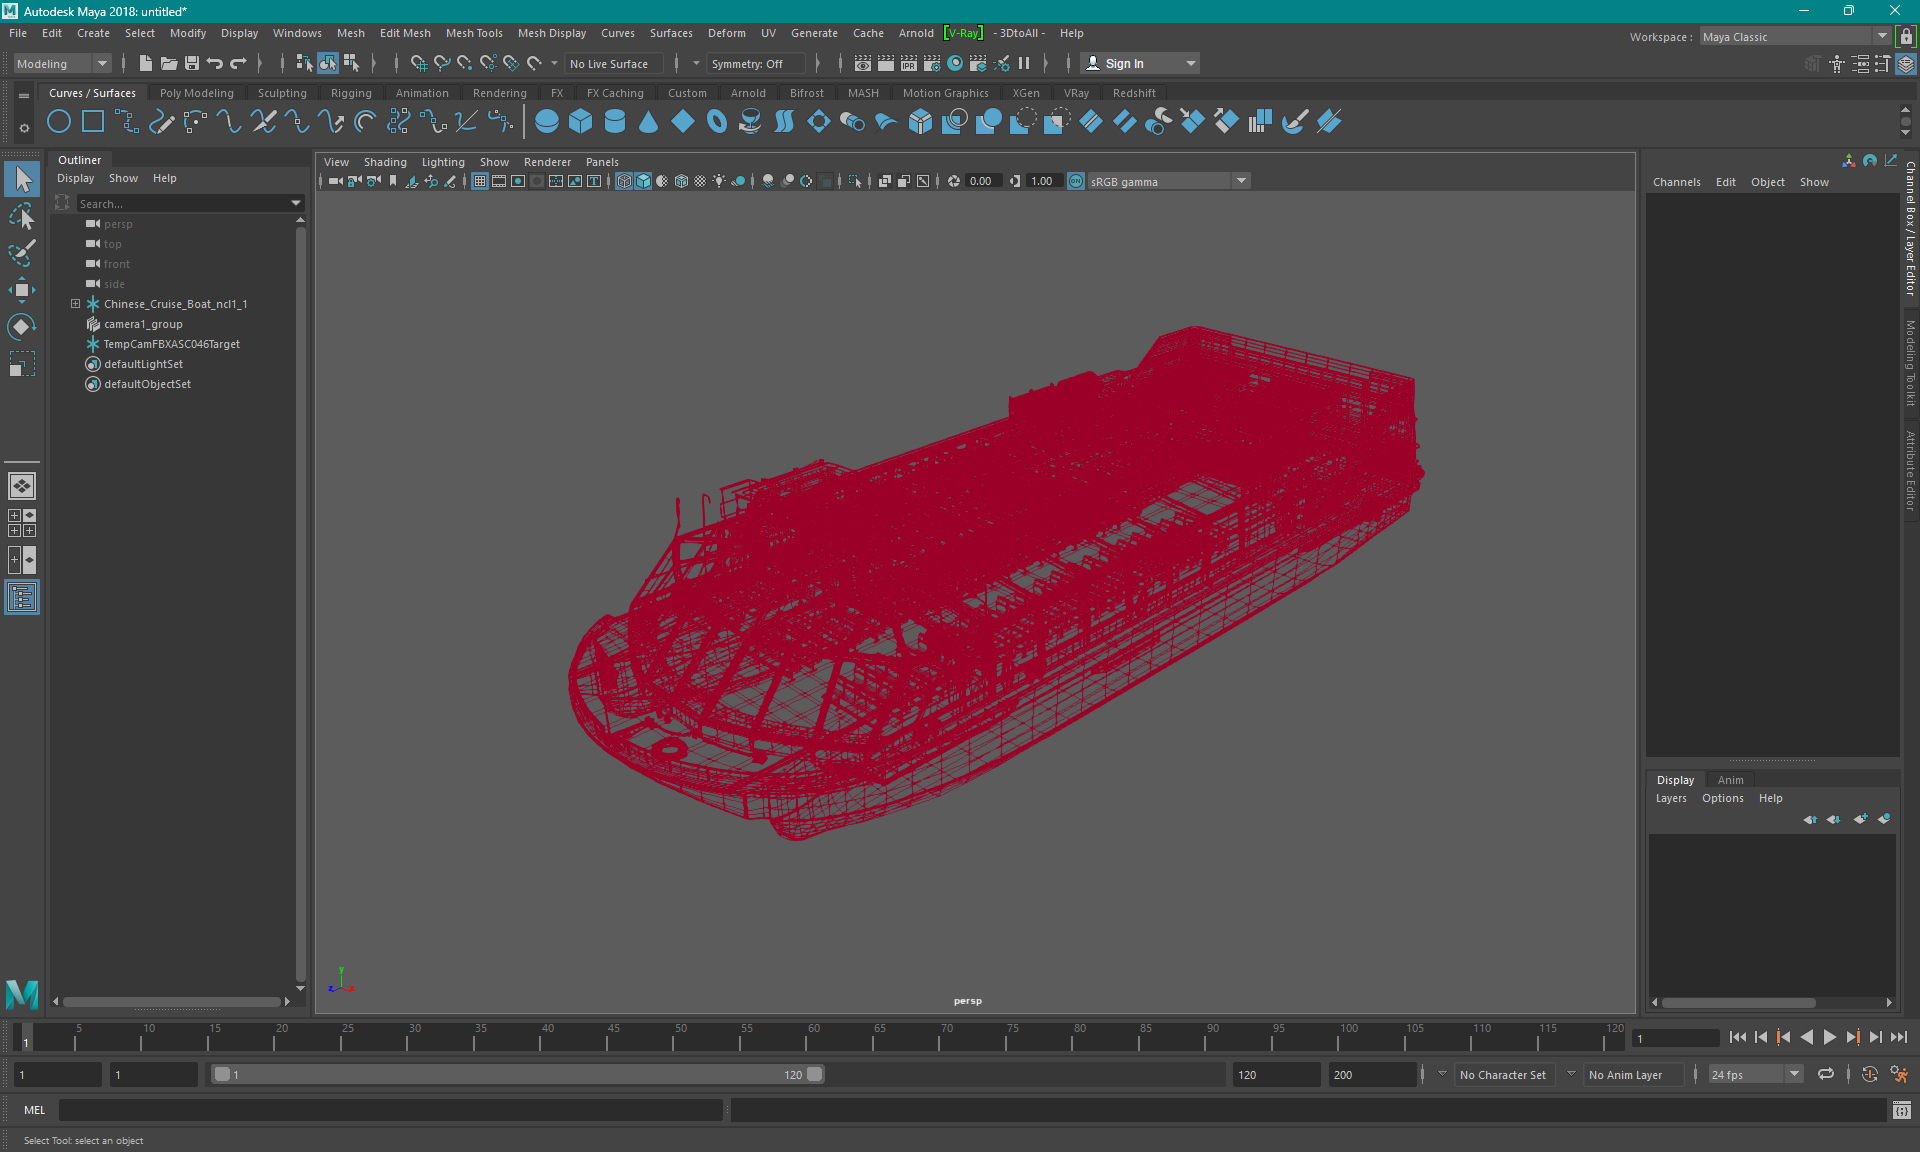Switch to the Rigging shelf tab
1920x1152 pixels.
tap(351, 93)
